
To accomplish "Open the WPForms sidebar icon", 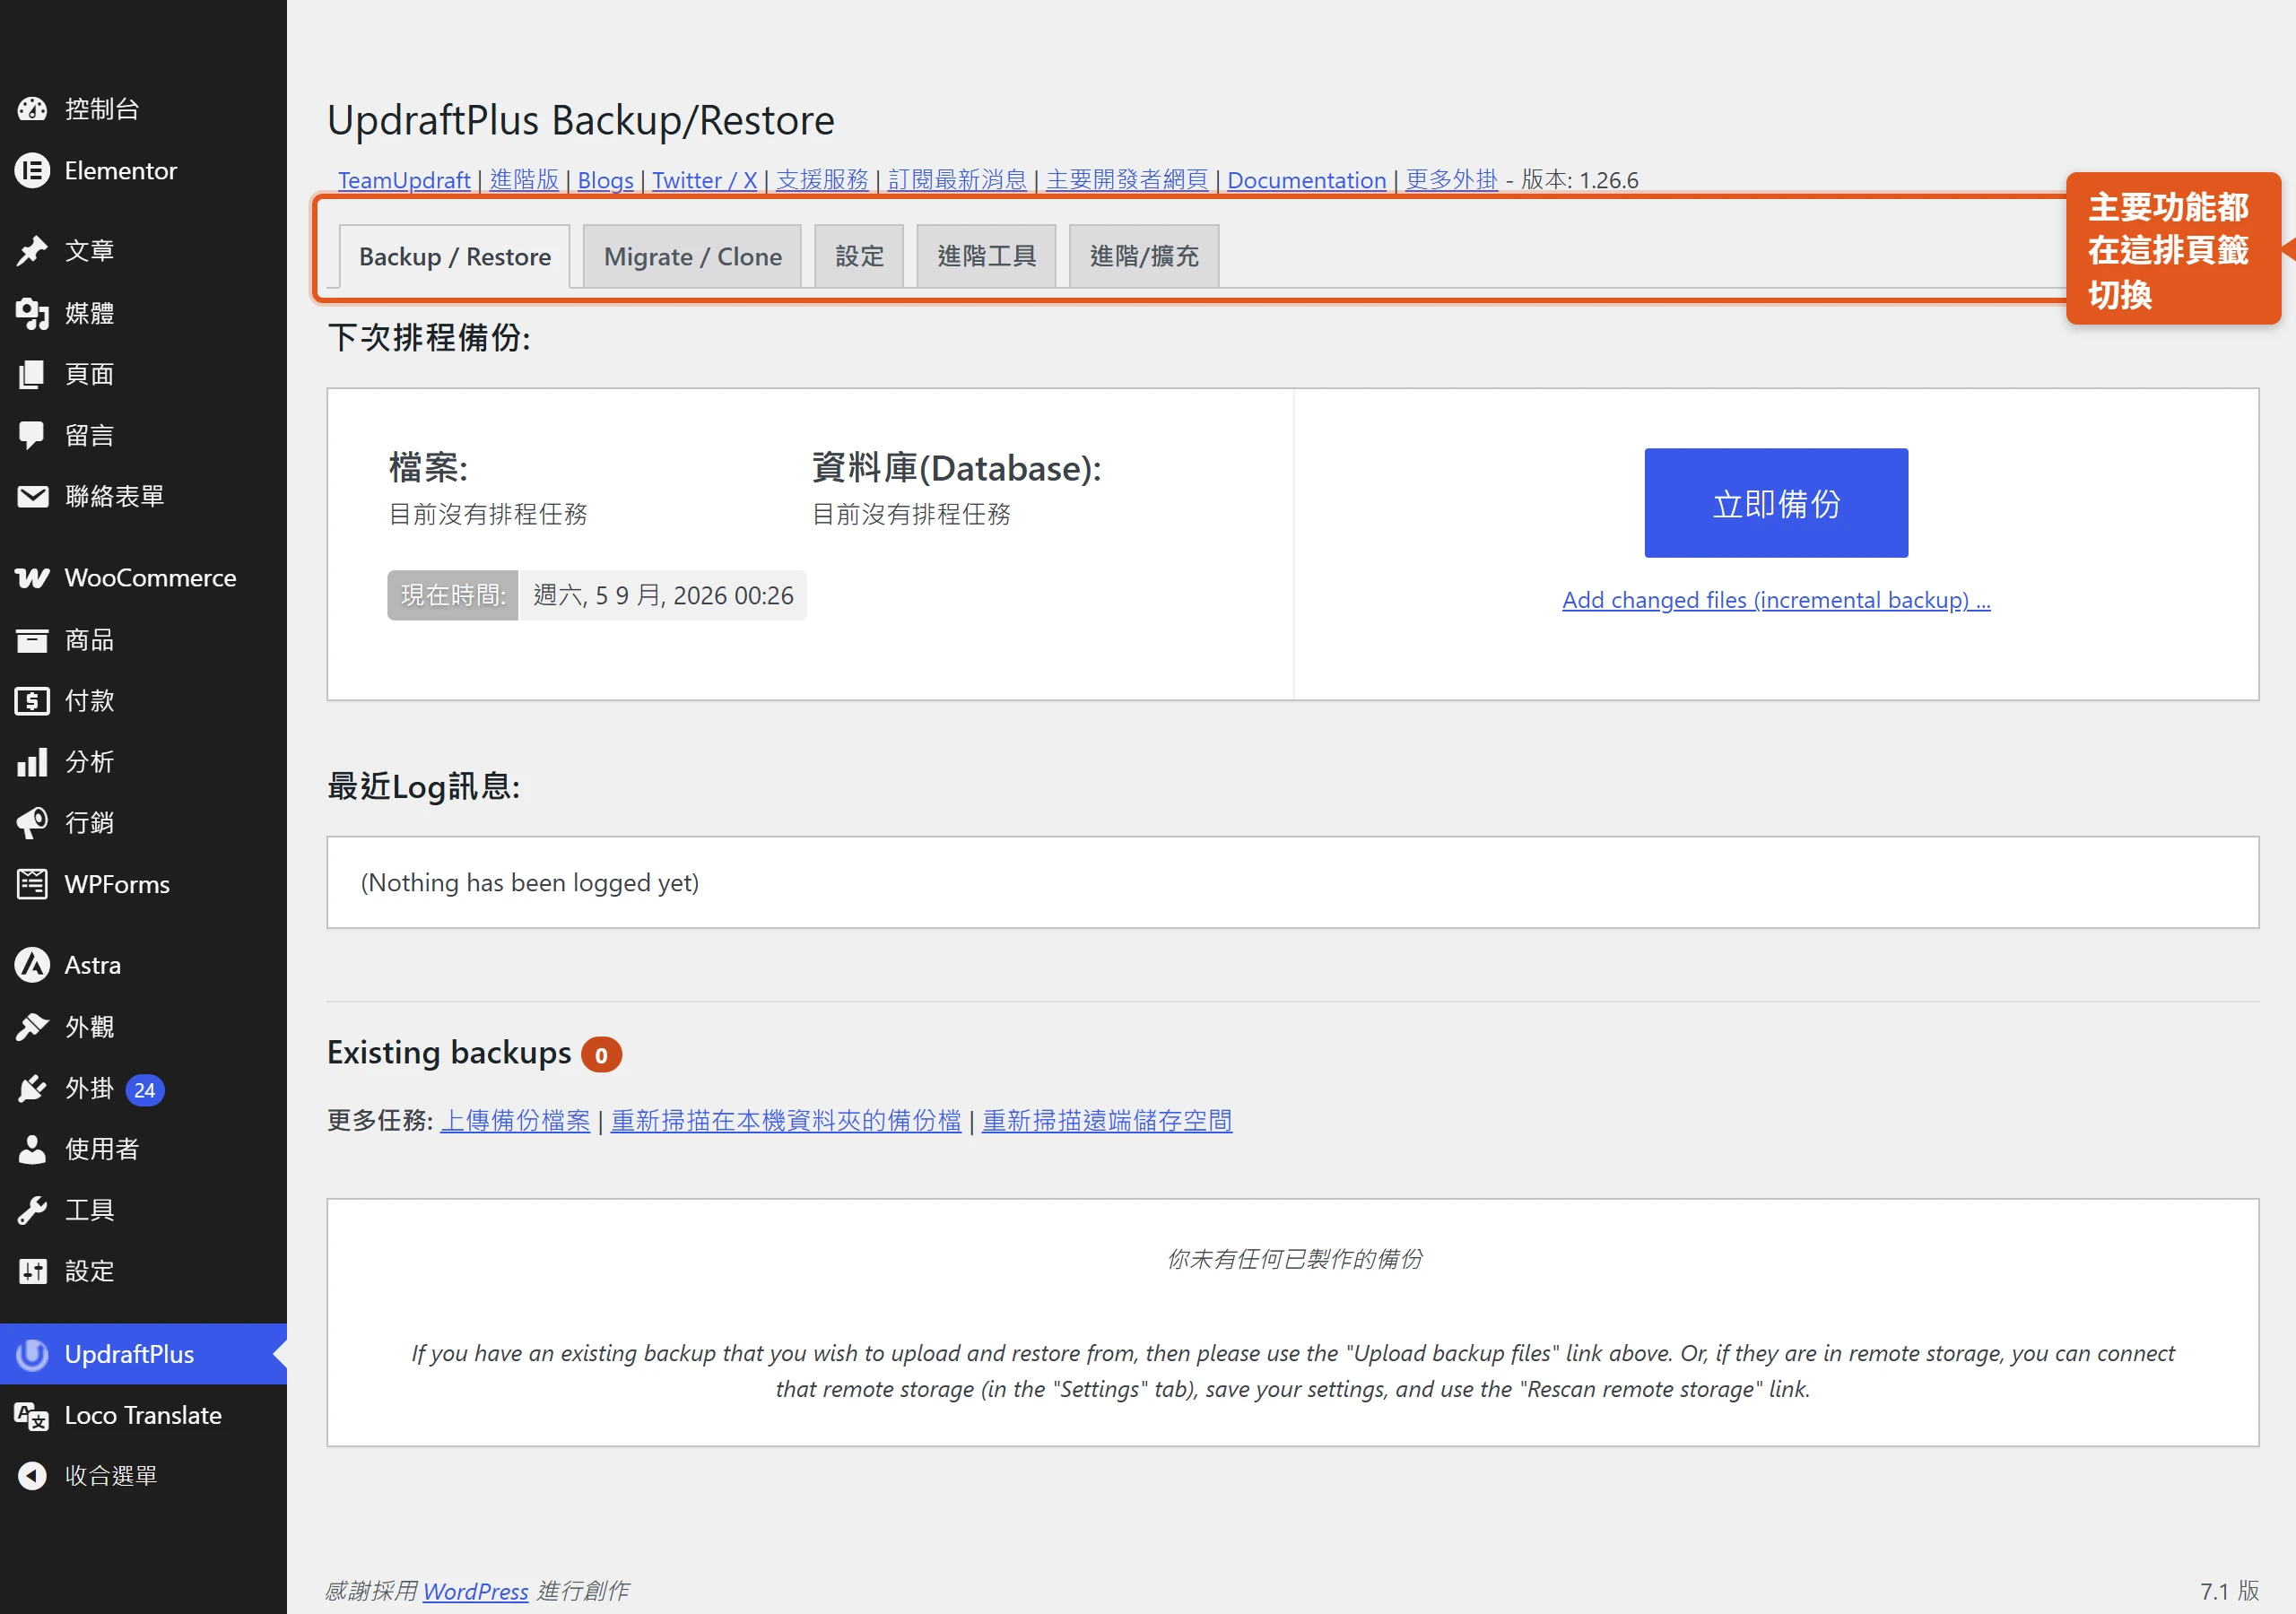I will click(x=32, y=884).
